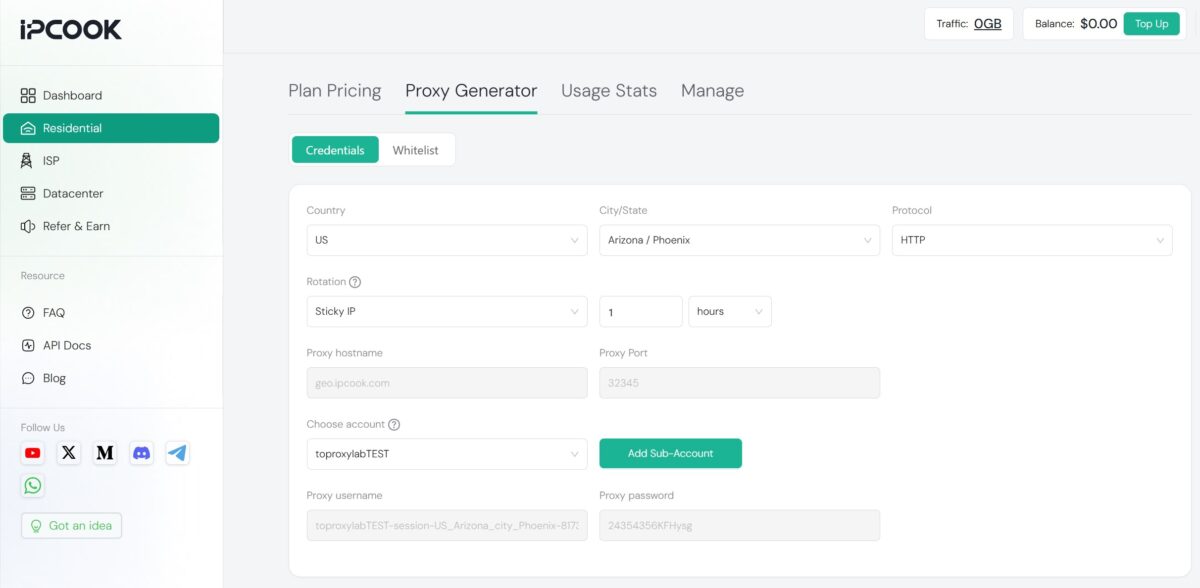Open the City/State dropdown Arizona / Phoenix
This screenshot has width=1200, height=588.
pyautogui.click(x=740, y=240)
